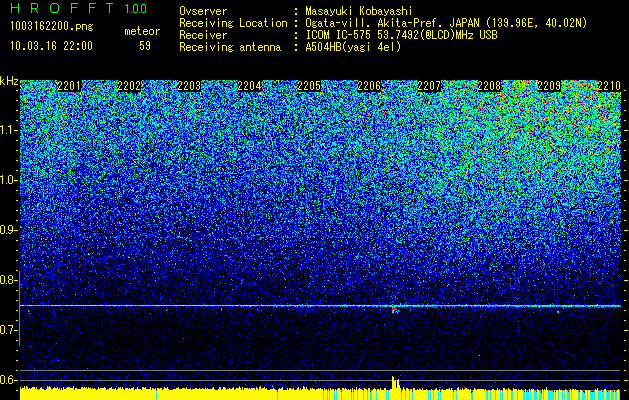Click the Receiving Location value Ogata-vill. Akita-Pref.
This screenshot has width=629, height=400.
pyautogui.click(x=446, y=24)
